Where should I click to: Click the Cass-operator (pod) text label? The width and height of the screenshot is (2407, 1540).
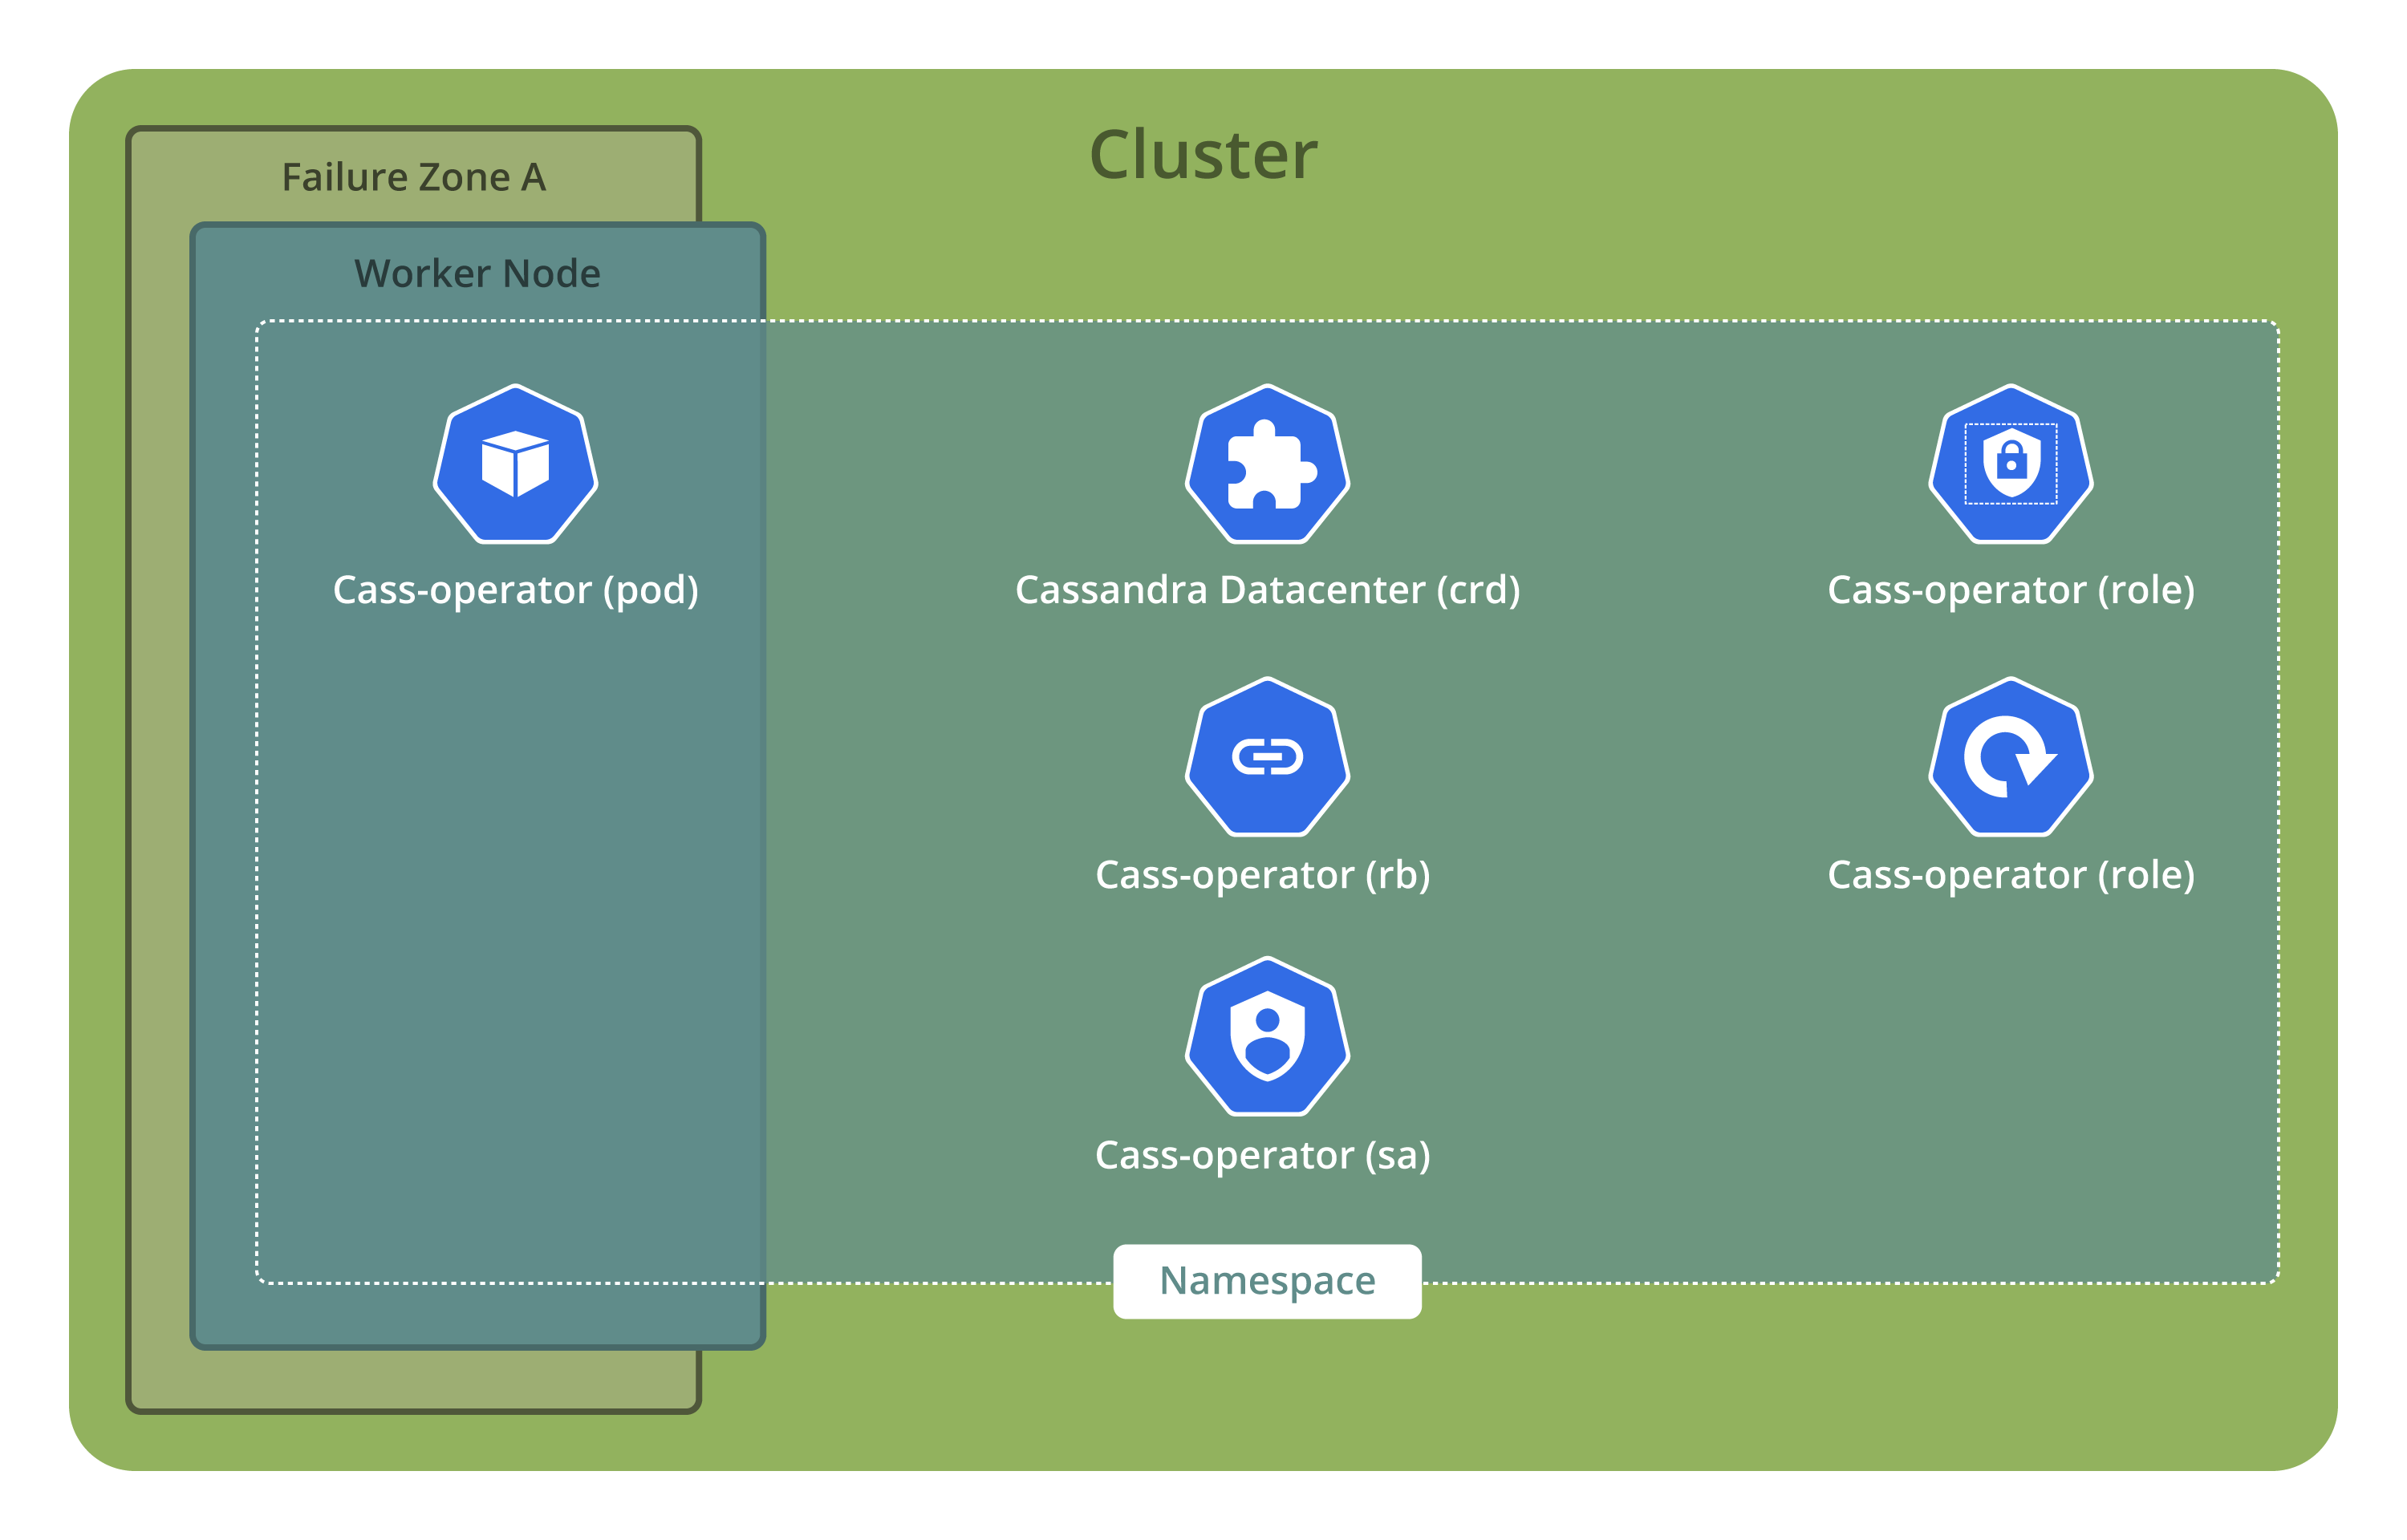click(x=516, y=590)
